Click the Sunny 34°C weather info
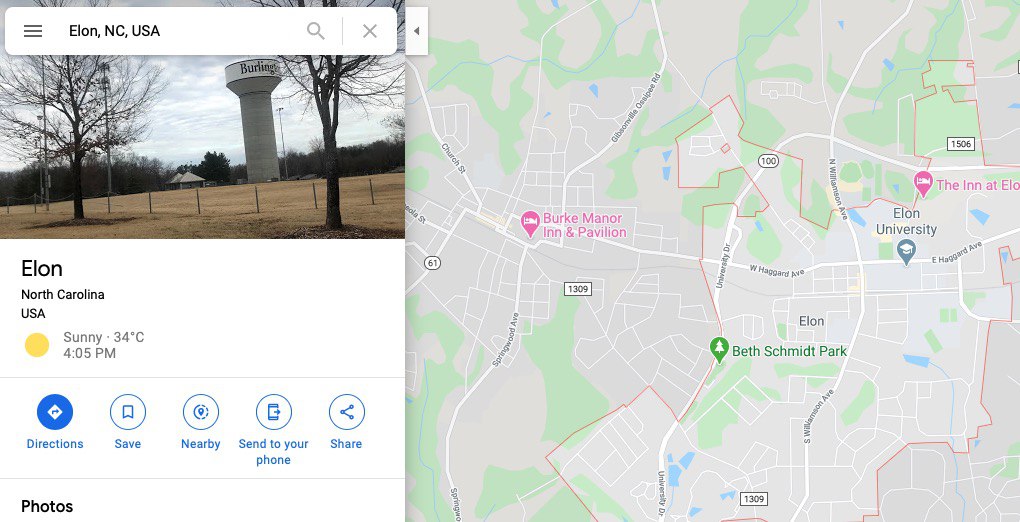This screenshot has width=1020, height=522. [x=103, y=337]
